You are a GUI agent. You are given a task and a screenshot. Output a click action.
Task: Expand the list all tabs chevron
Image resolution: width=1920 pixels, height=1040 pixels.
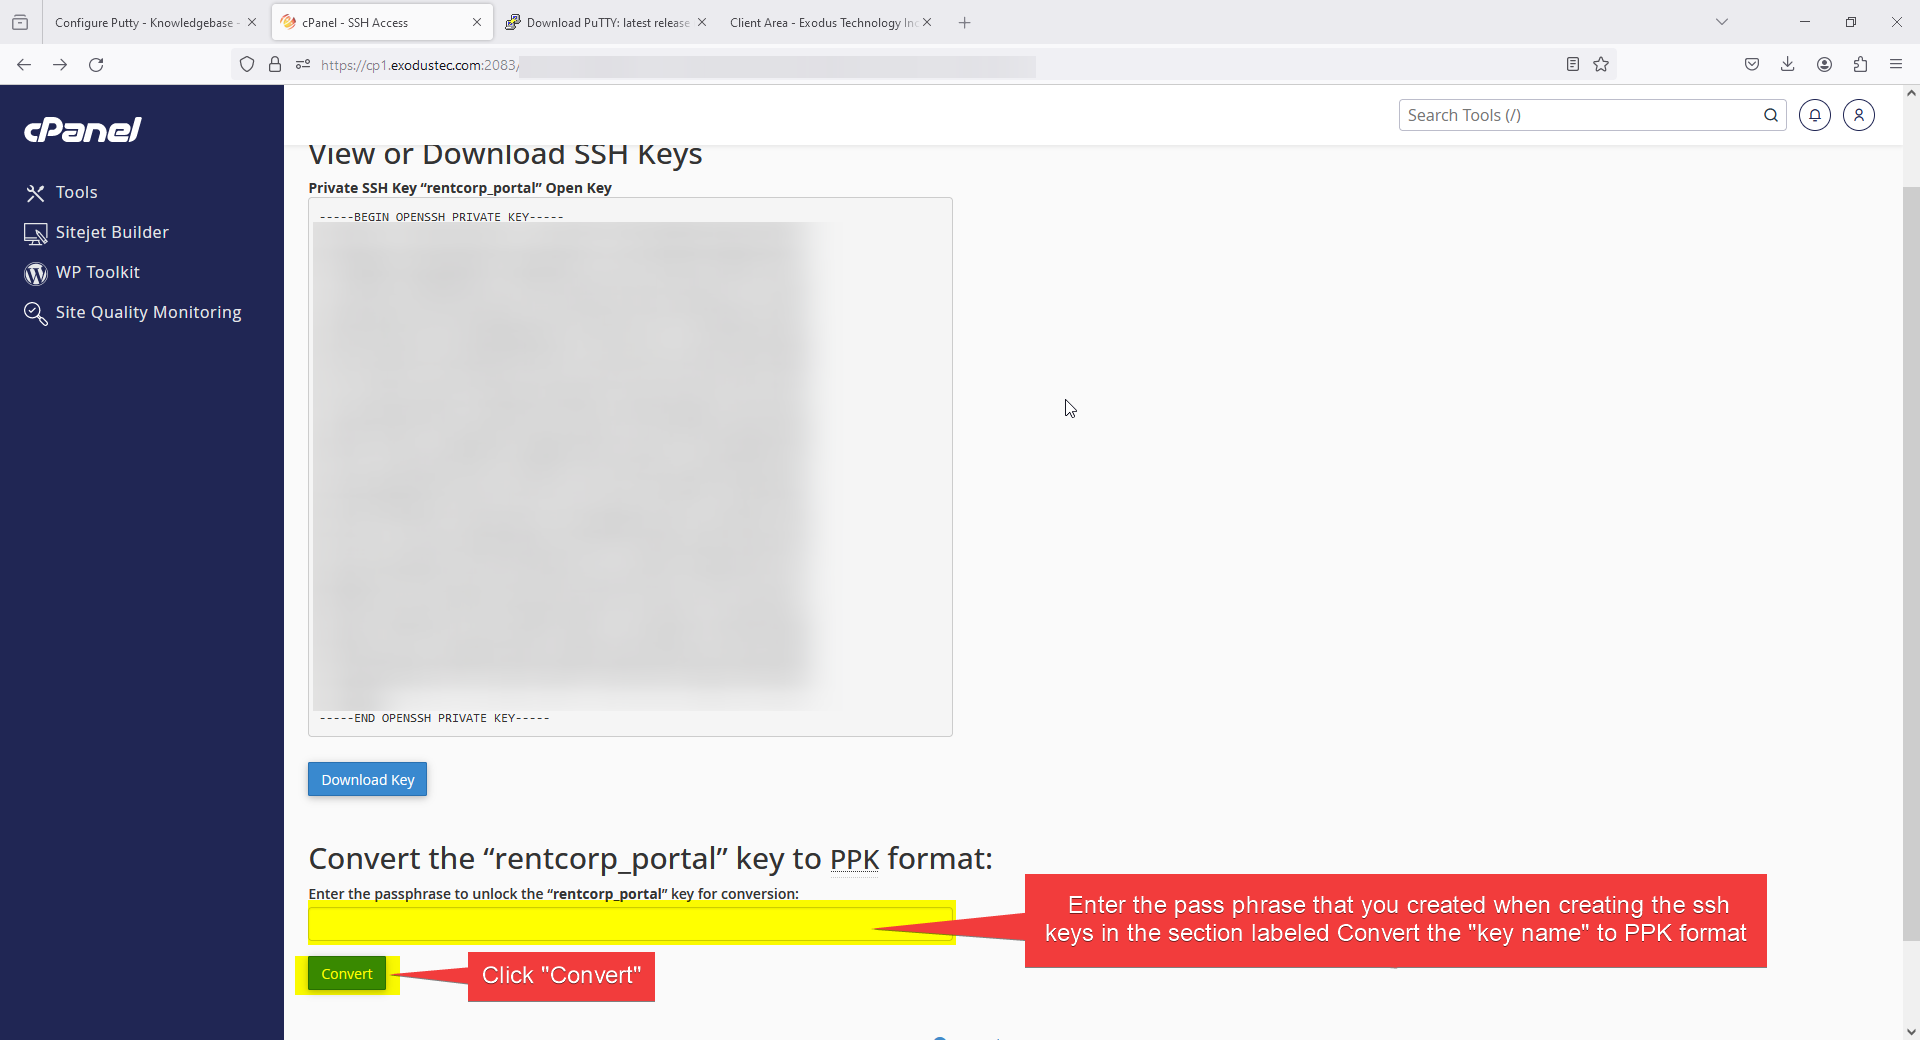point(1721,22)
